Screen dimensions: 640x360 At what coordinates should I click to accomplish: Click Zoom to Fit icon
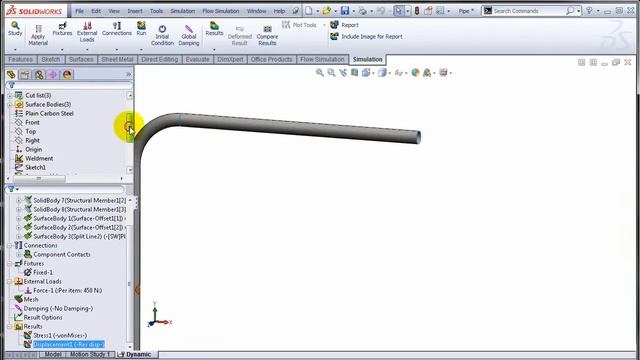point(320,73)
